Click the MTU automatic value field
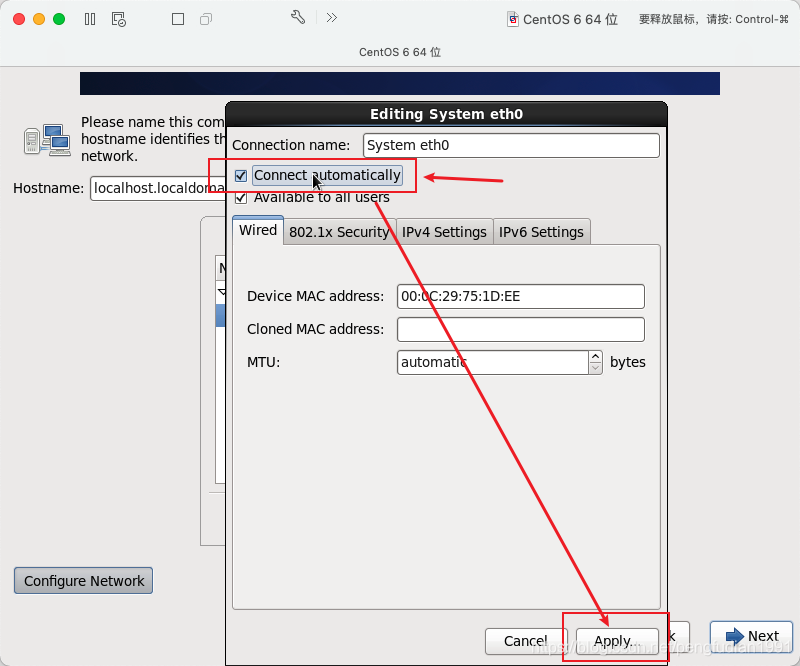The height and width of the screenshot is (666, 800). coord(492,362)
